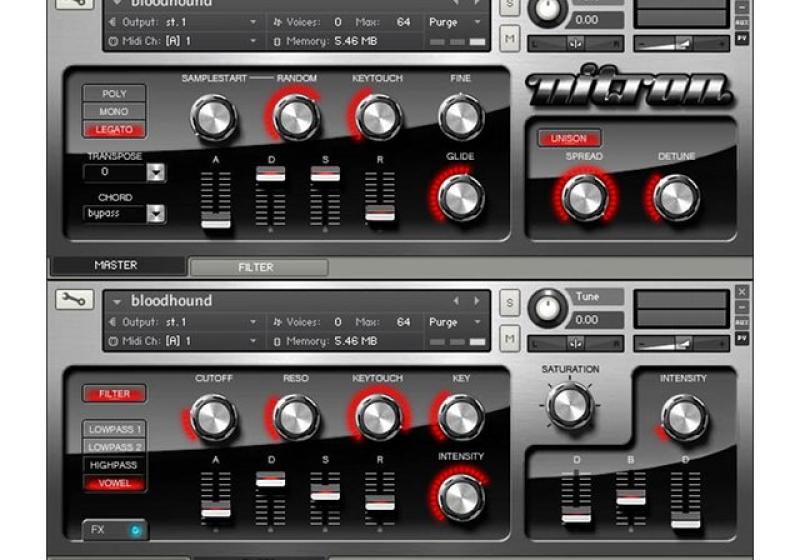Viewport: 800px width, 560px height.
Task: Select VOWEL filter type
Action: click(x=114, y=483)
